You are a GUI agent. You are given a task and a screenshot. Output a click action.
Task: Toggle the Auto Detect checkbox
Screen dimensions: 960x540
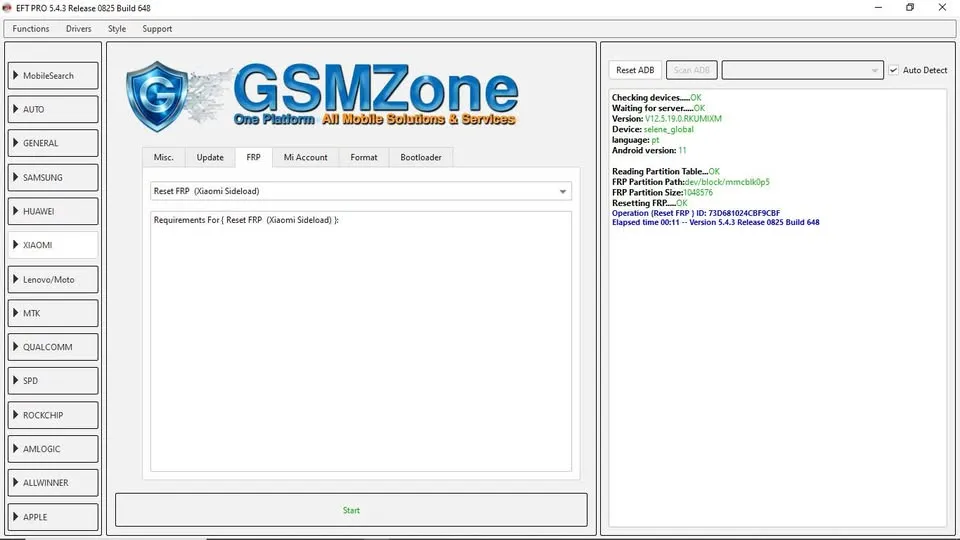pyautogui.click(x=894, y=70)
